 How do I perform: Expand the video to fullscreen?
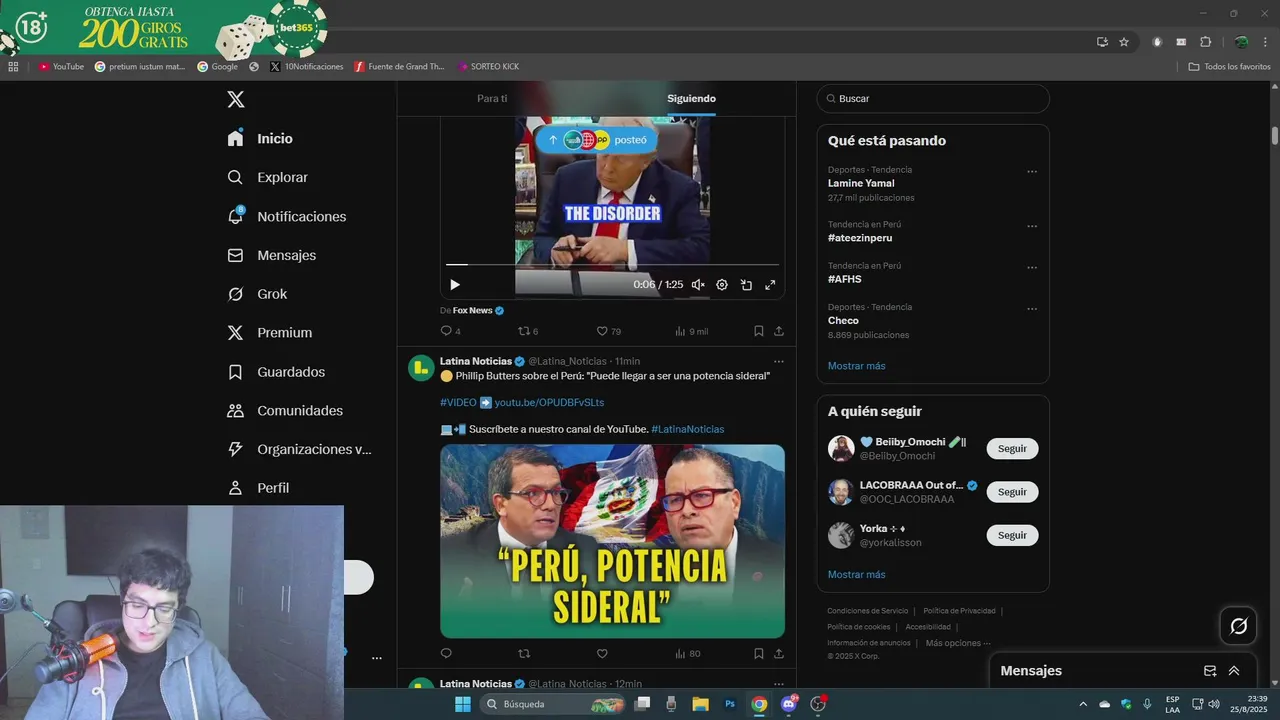coord(770,285)
